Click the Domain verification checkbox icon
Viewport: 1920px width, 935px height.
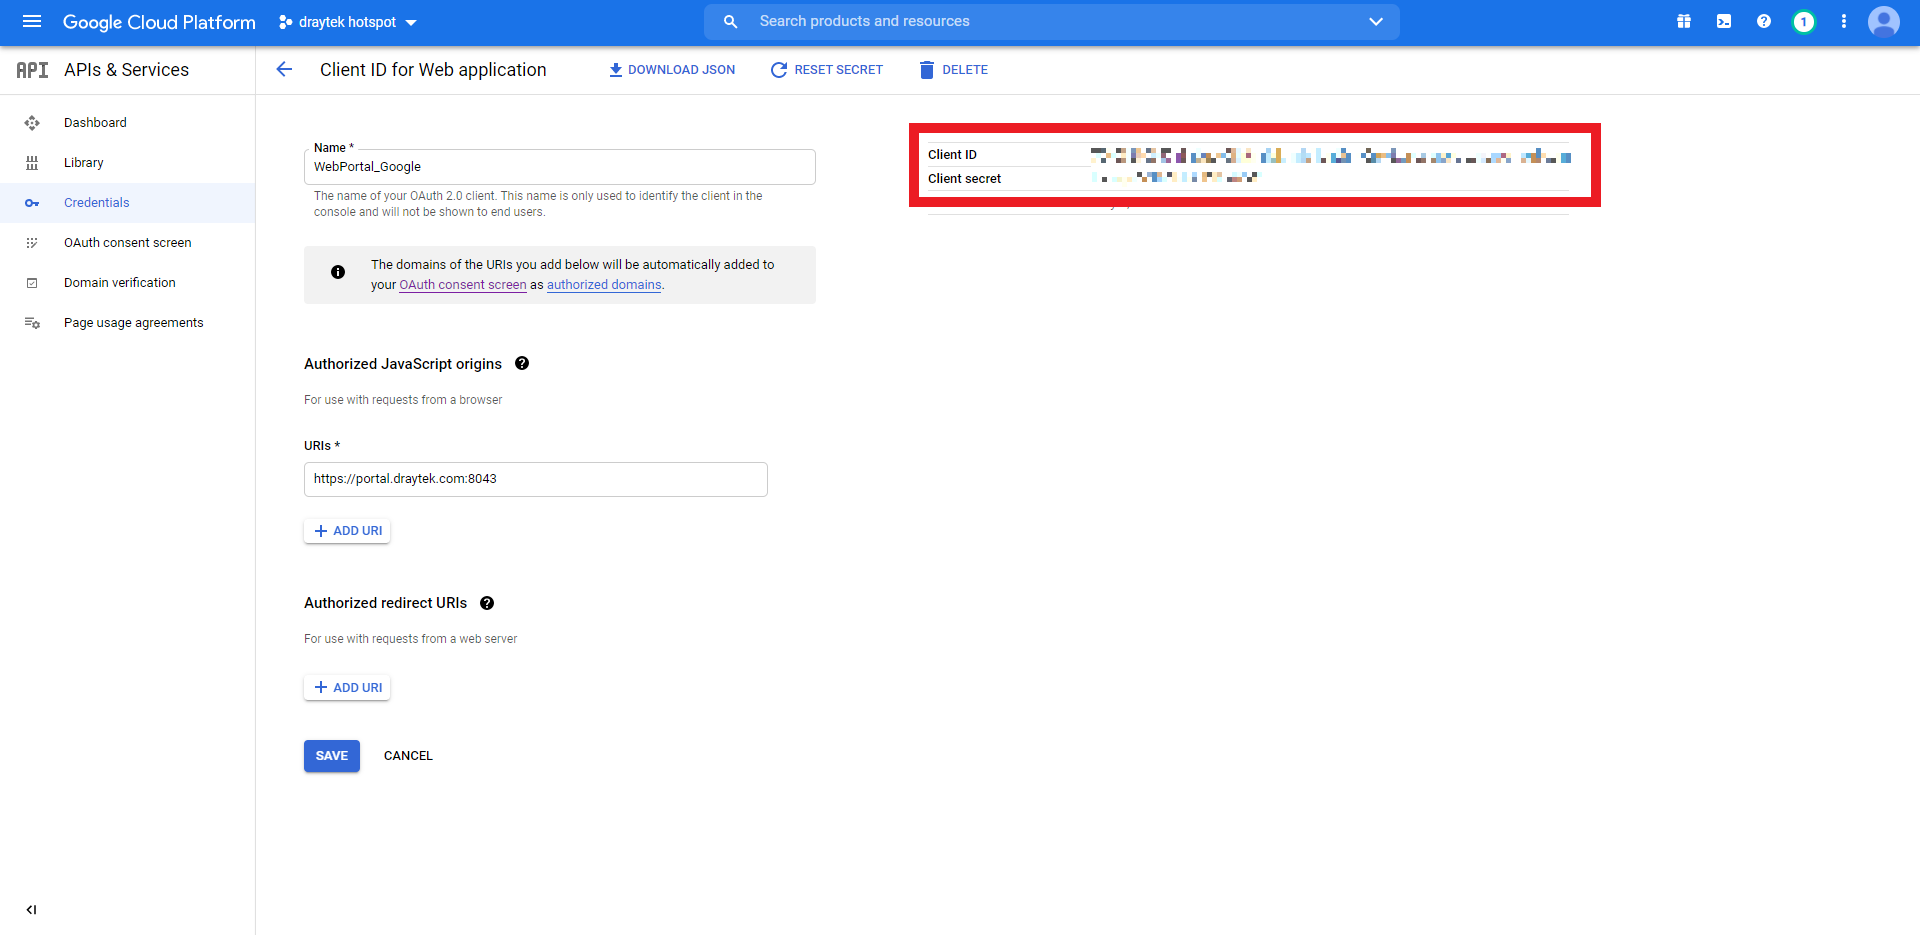[x=32, y=283]
